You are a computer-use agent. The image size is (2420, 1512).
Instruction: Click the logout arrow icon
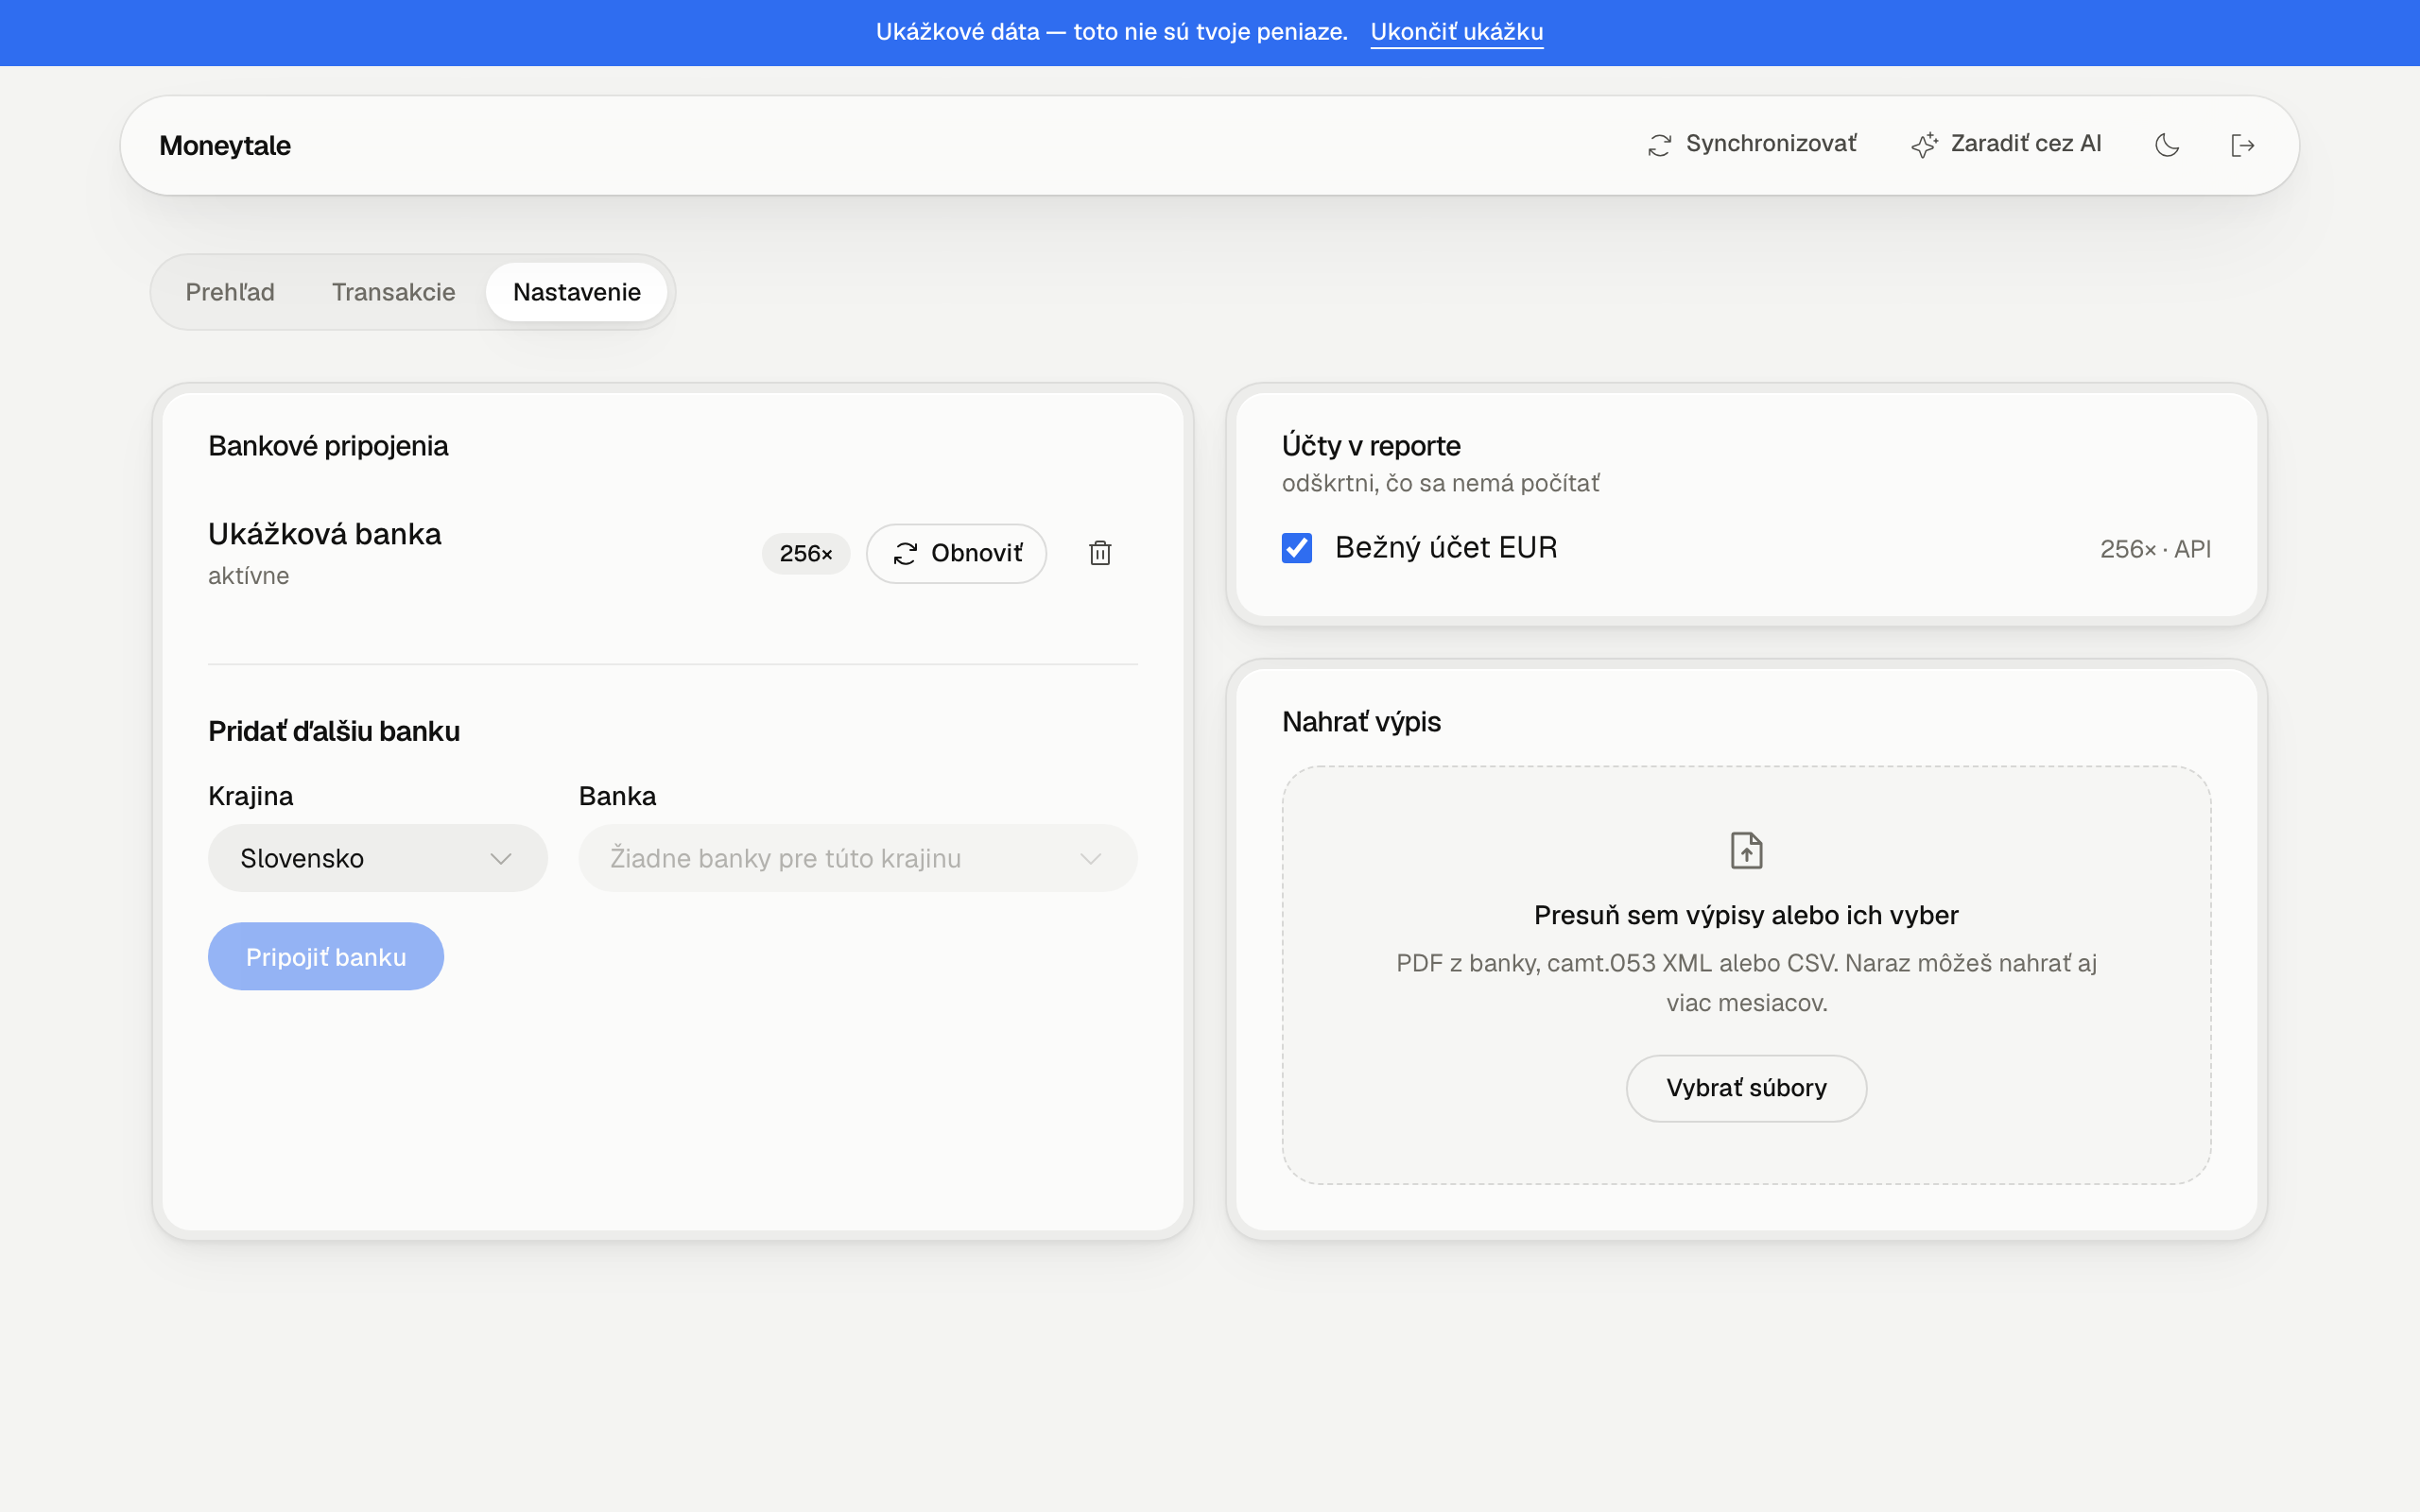point(2242,145)
